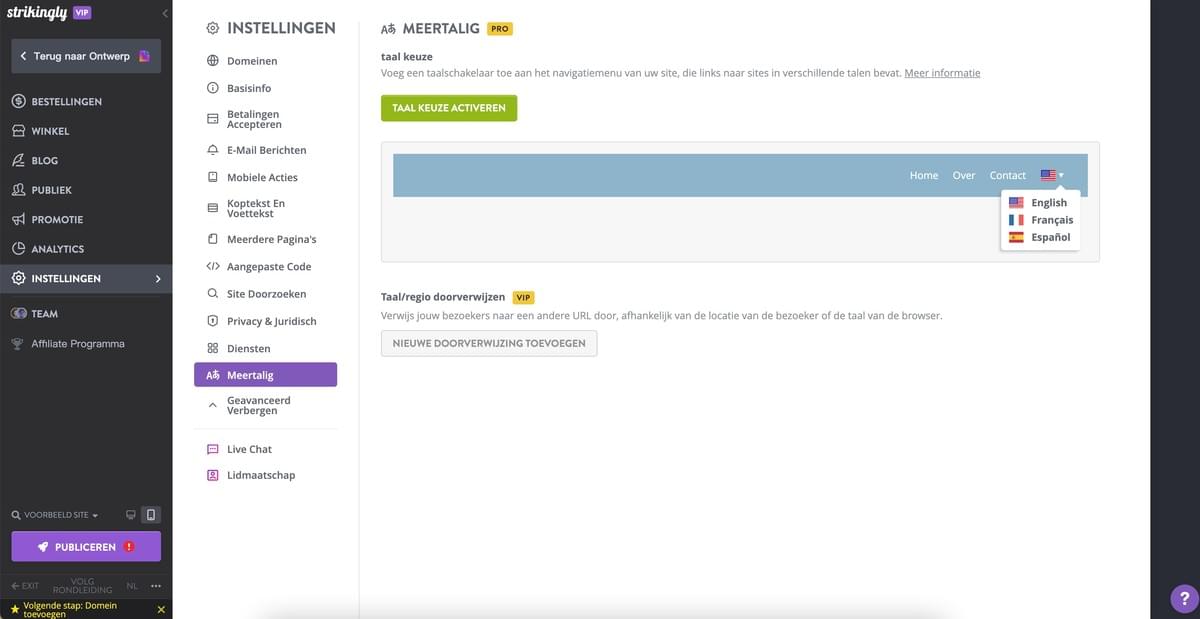Click Nieuwe Doorverwijzing Toevoegen

[x=488, y=343]
